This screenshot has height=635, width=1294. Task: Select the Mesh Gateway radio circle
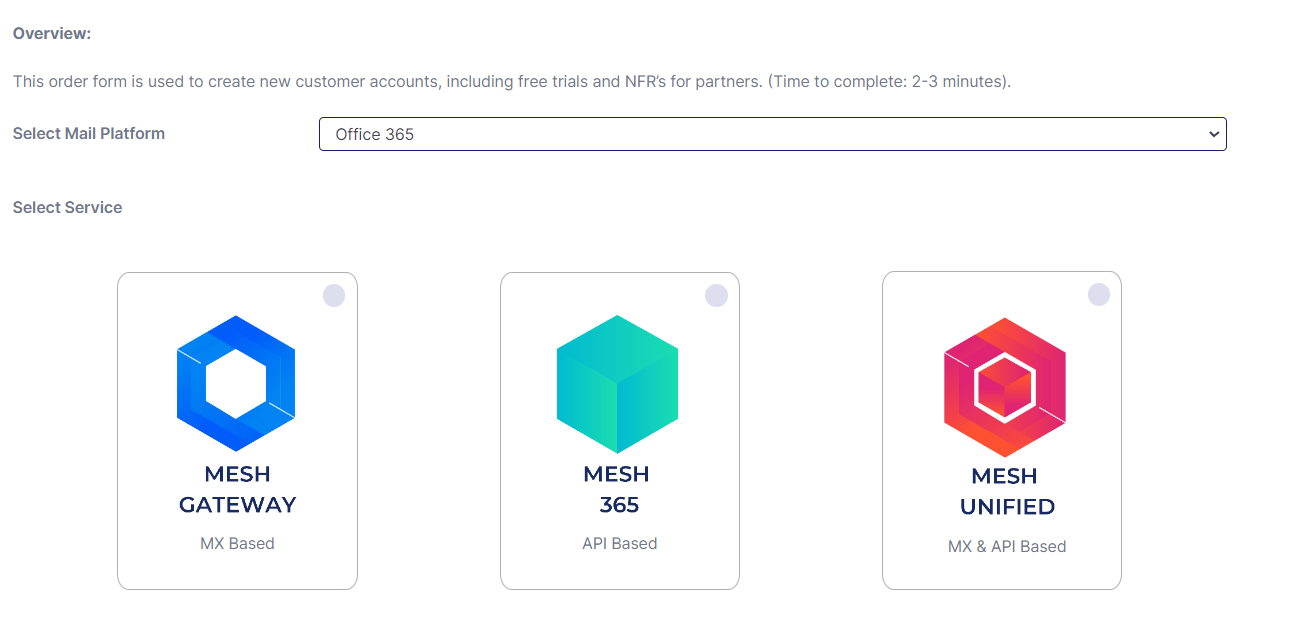(x=334, y=296)
